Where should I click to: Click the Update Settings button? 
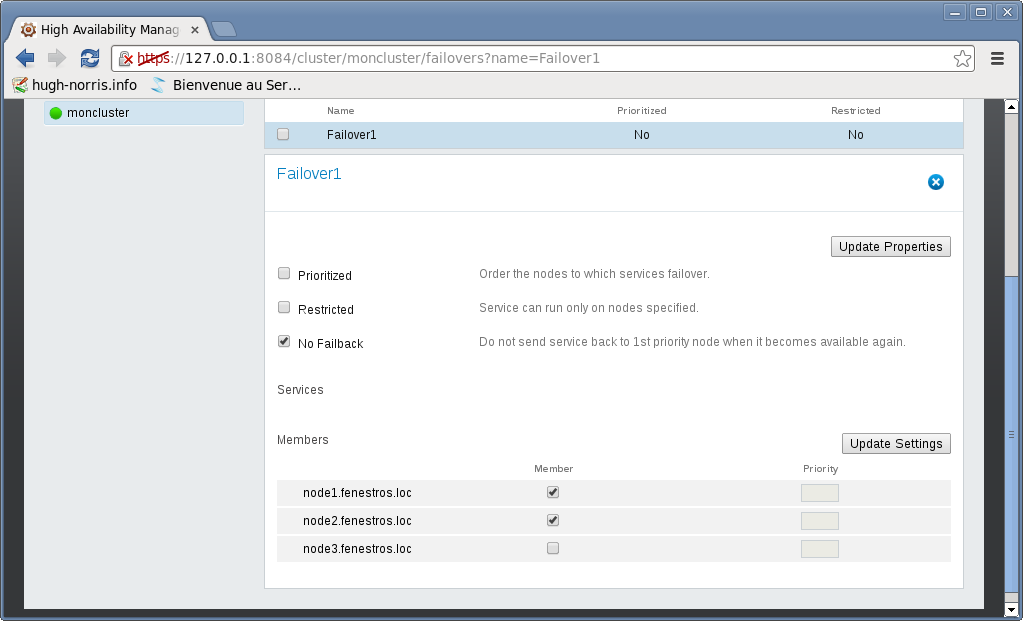click(895, 444)
